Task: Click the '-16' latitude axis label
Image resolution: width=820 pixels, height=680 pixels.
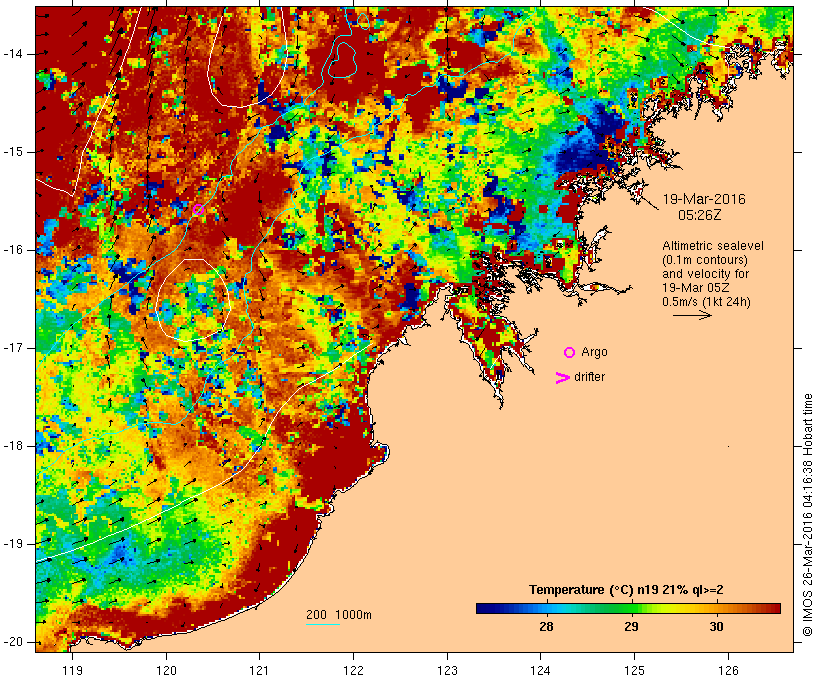Action: [13, 250]
